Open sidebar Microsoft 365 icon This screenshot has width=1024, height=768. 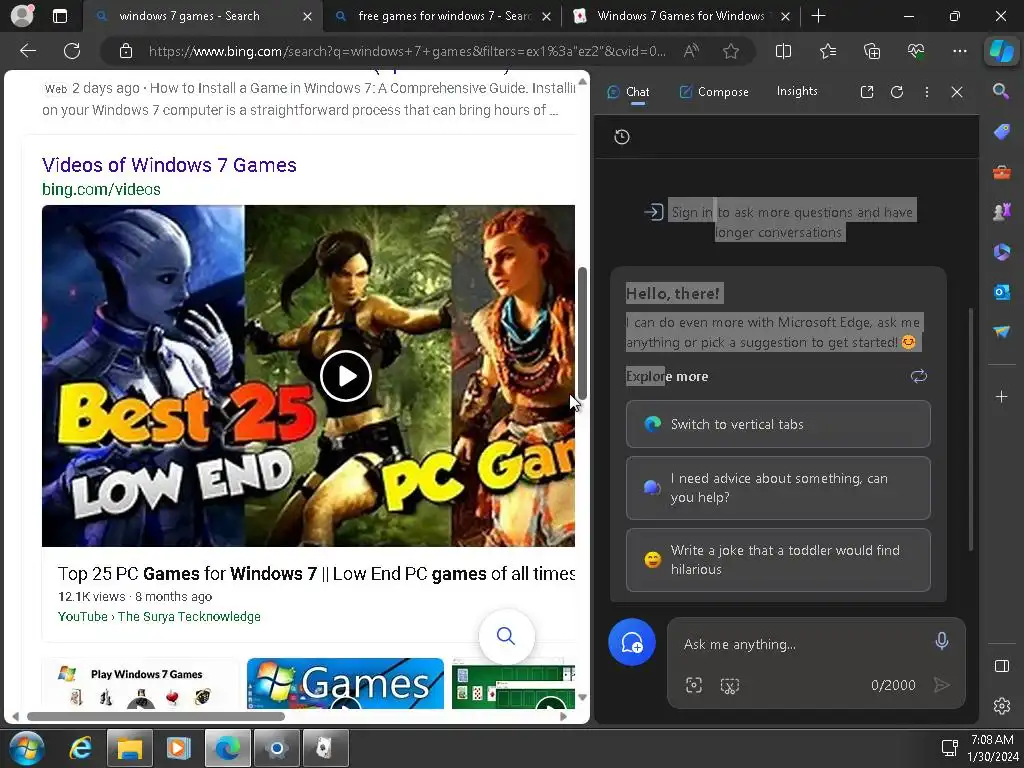point(1001,252)
